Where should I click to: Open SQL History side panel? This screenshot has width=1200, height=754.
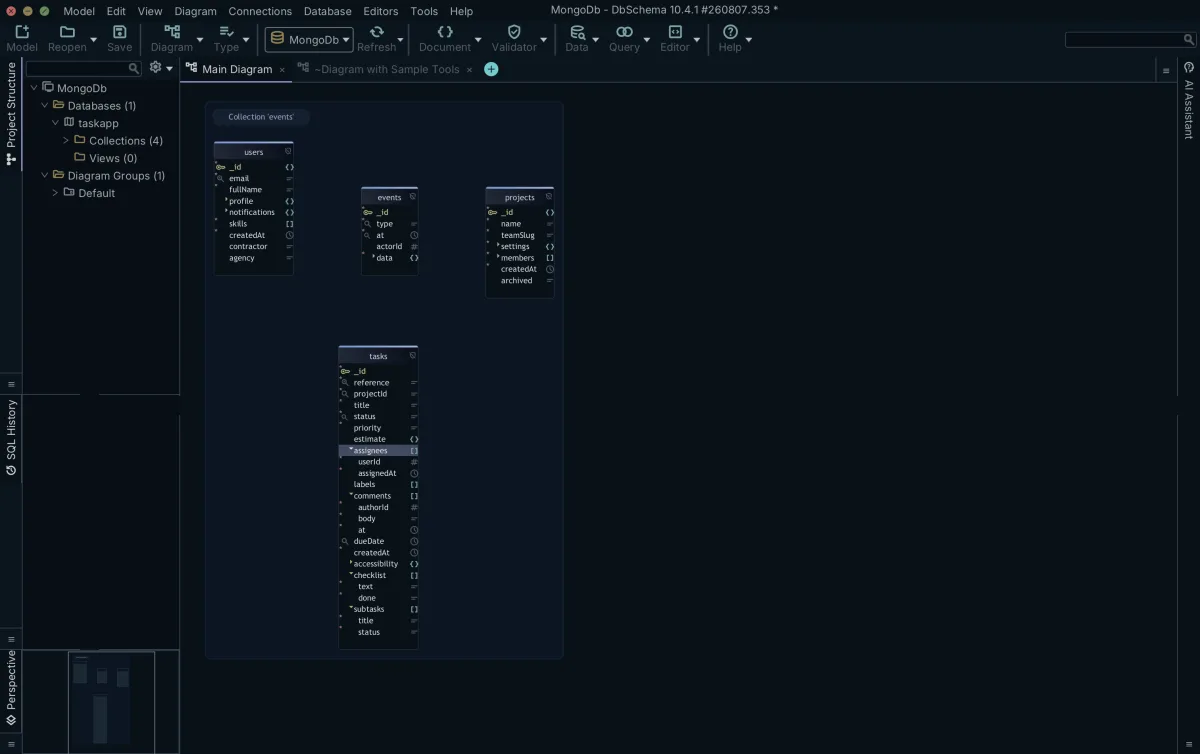pyautogui.click(x=11, y=437)
